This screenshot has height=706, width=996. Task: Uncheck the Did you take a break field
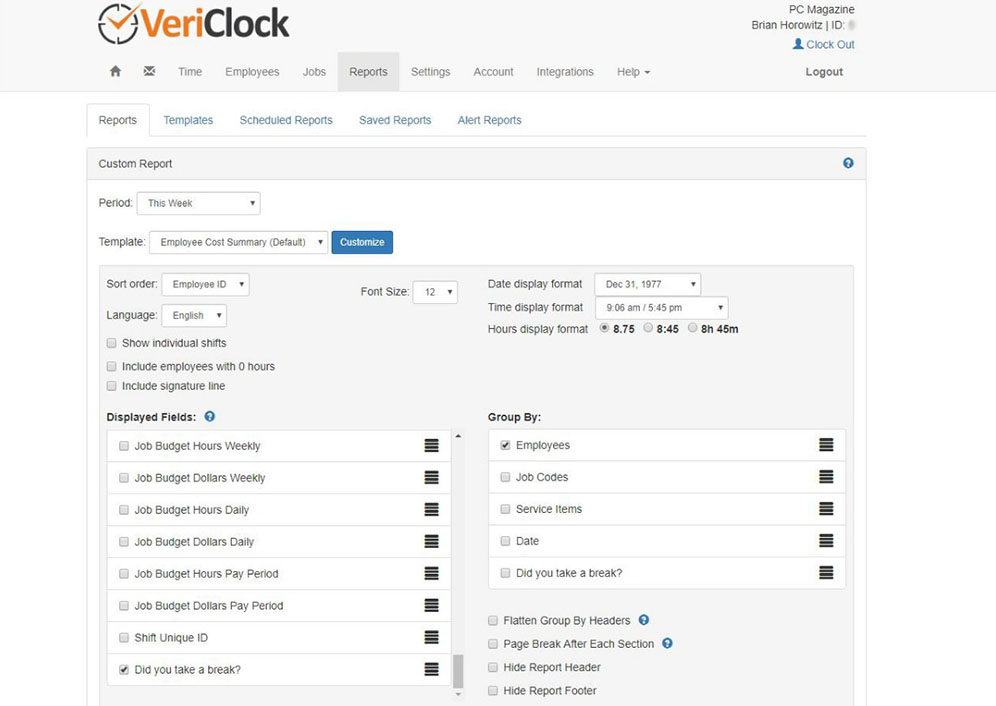(x=123, y=669)
